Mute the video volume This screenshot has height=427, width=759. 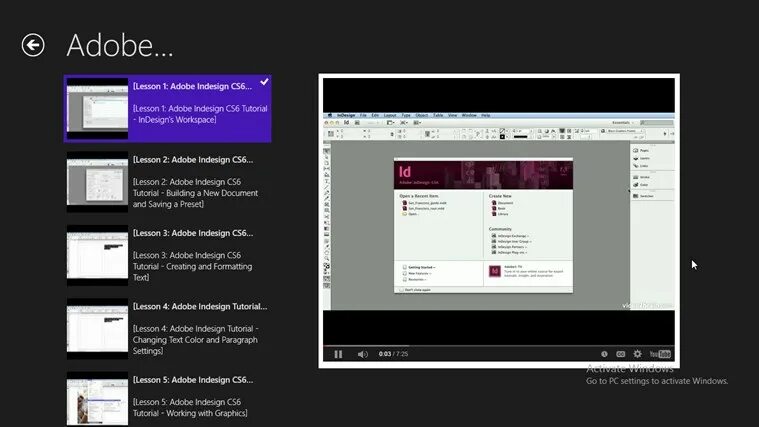pyautogui.click(x=363, y=354)
